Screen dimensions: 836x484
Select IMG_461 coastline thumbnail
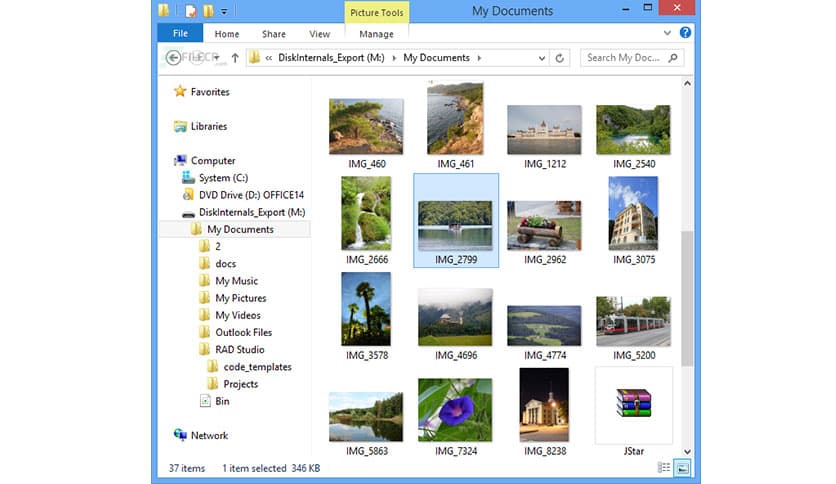[x=455, y=118]
